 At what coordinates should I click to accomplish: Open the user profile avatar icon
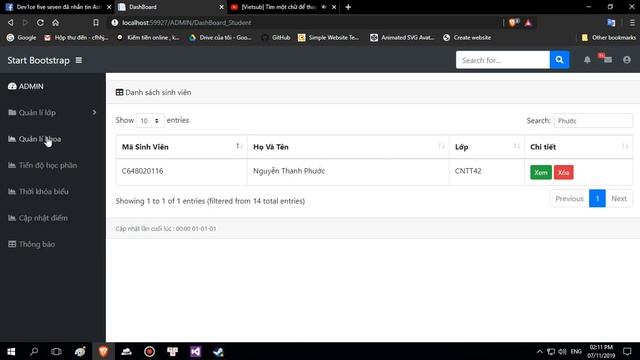click(x=627, y=60)
